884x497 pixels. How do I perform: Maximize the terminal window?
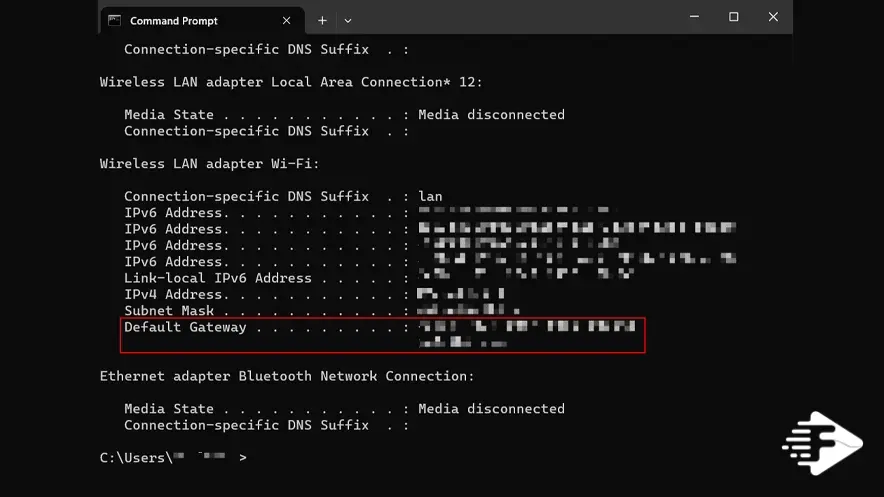(733, 17)
